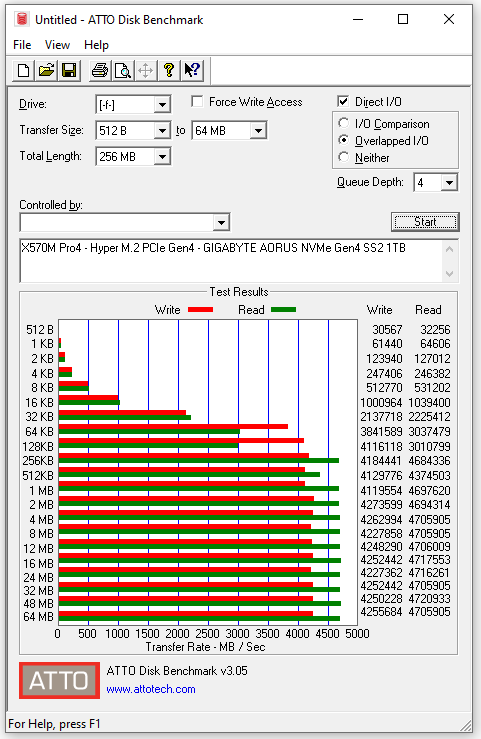Click the yellow question mark About icon

click(x=169, y=71)
